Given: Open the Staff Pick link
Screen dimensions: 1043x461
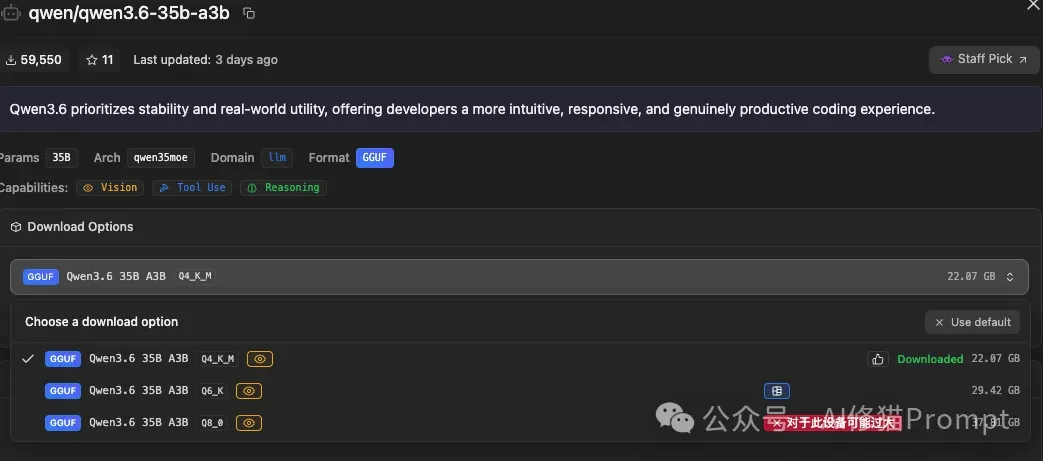Looking at the screenshot, I should 984,59.
